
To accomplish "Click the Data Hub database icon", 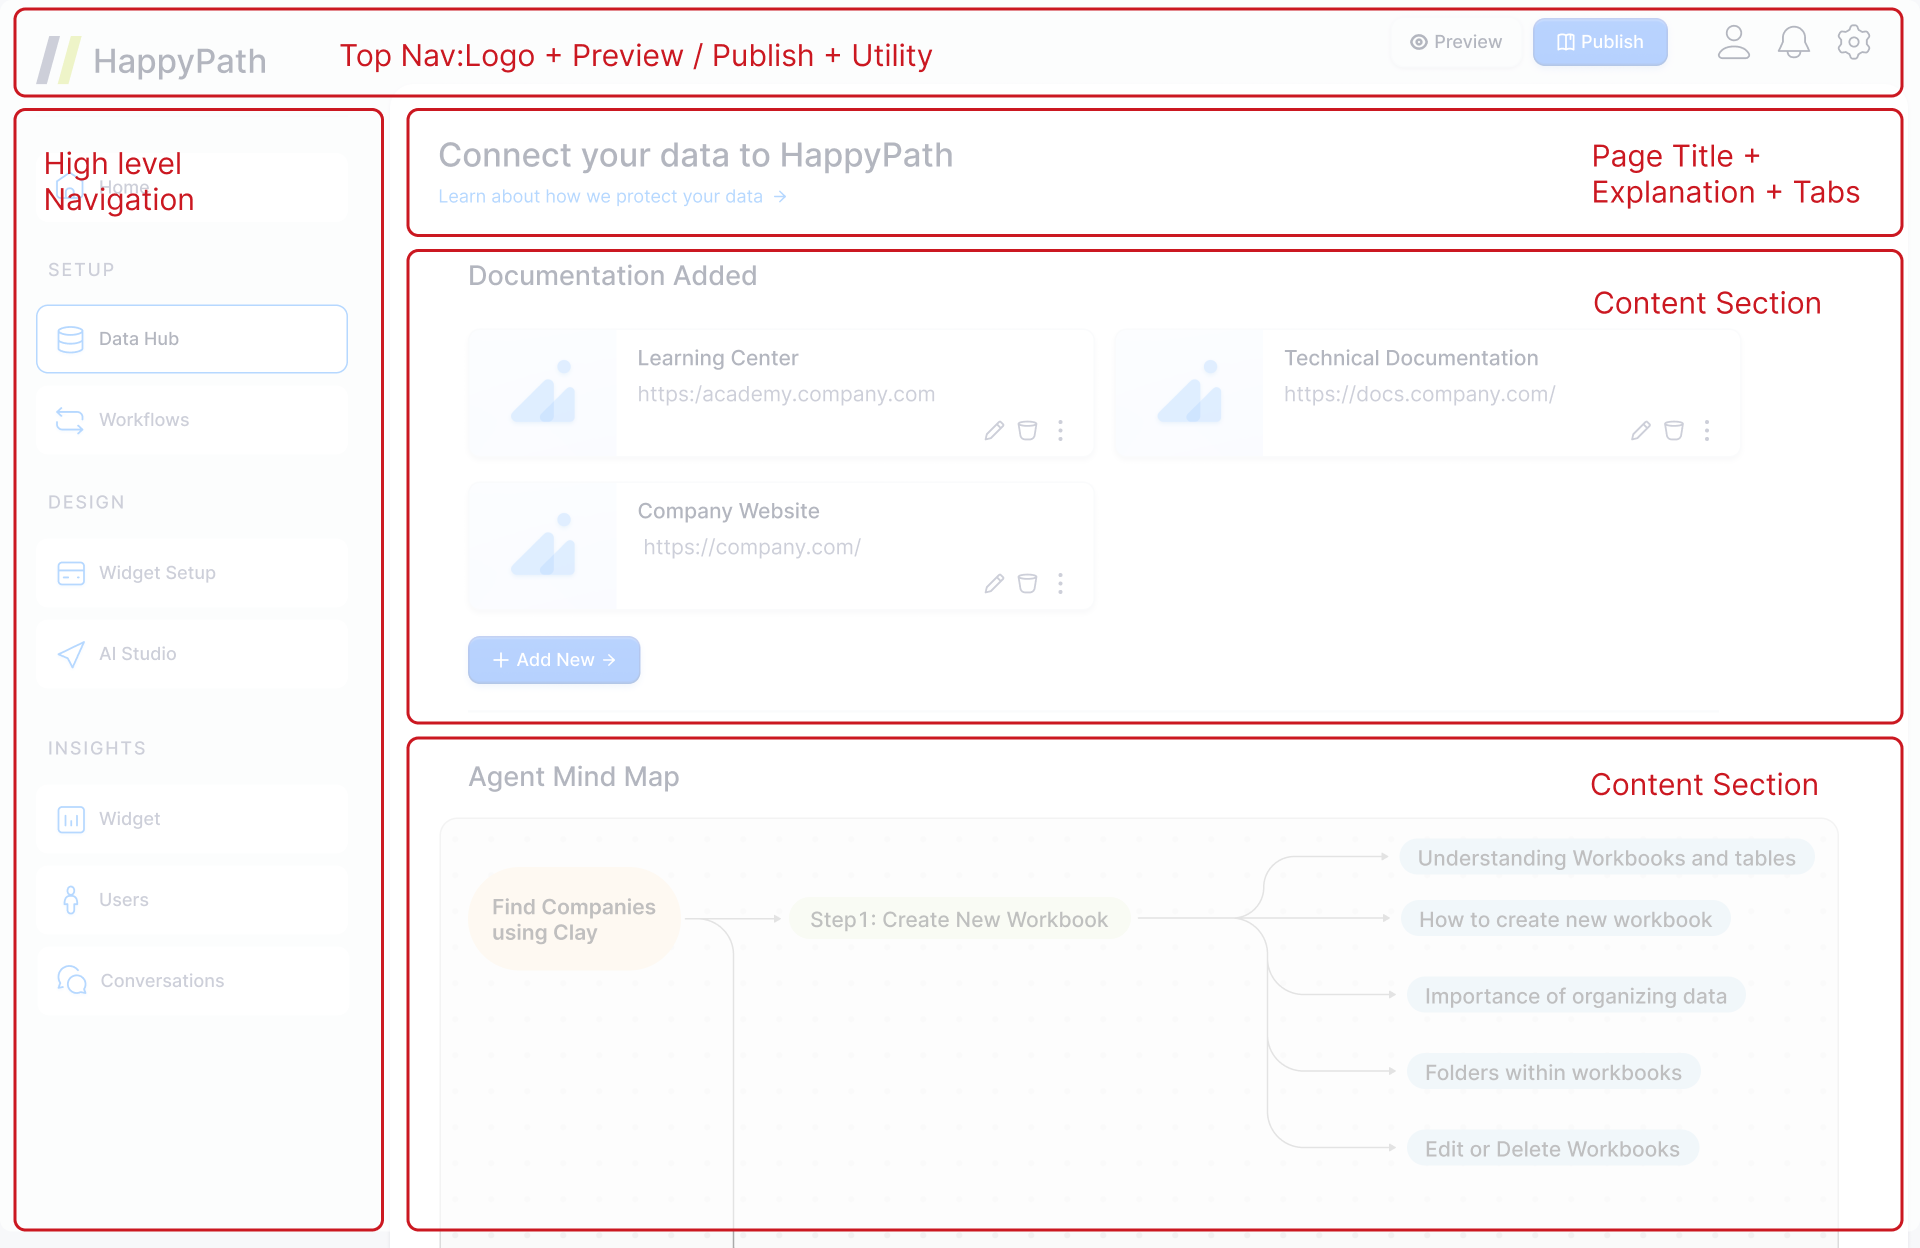I will tap(70, 339).
